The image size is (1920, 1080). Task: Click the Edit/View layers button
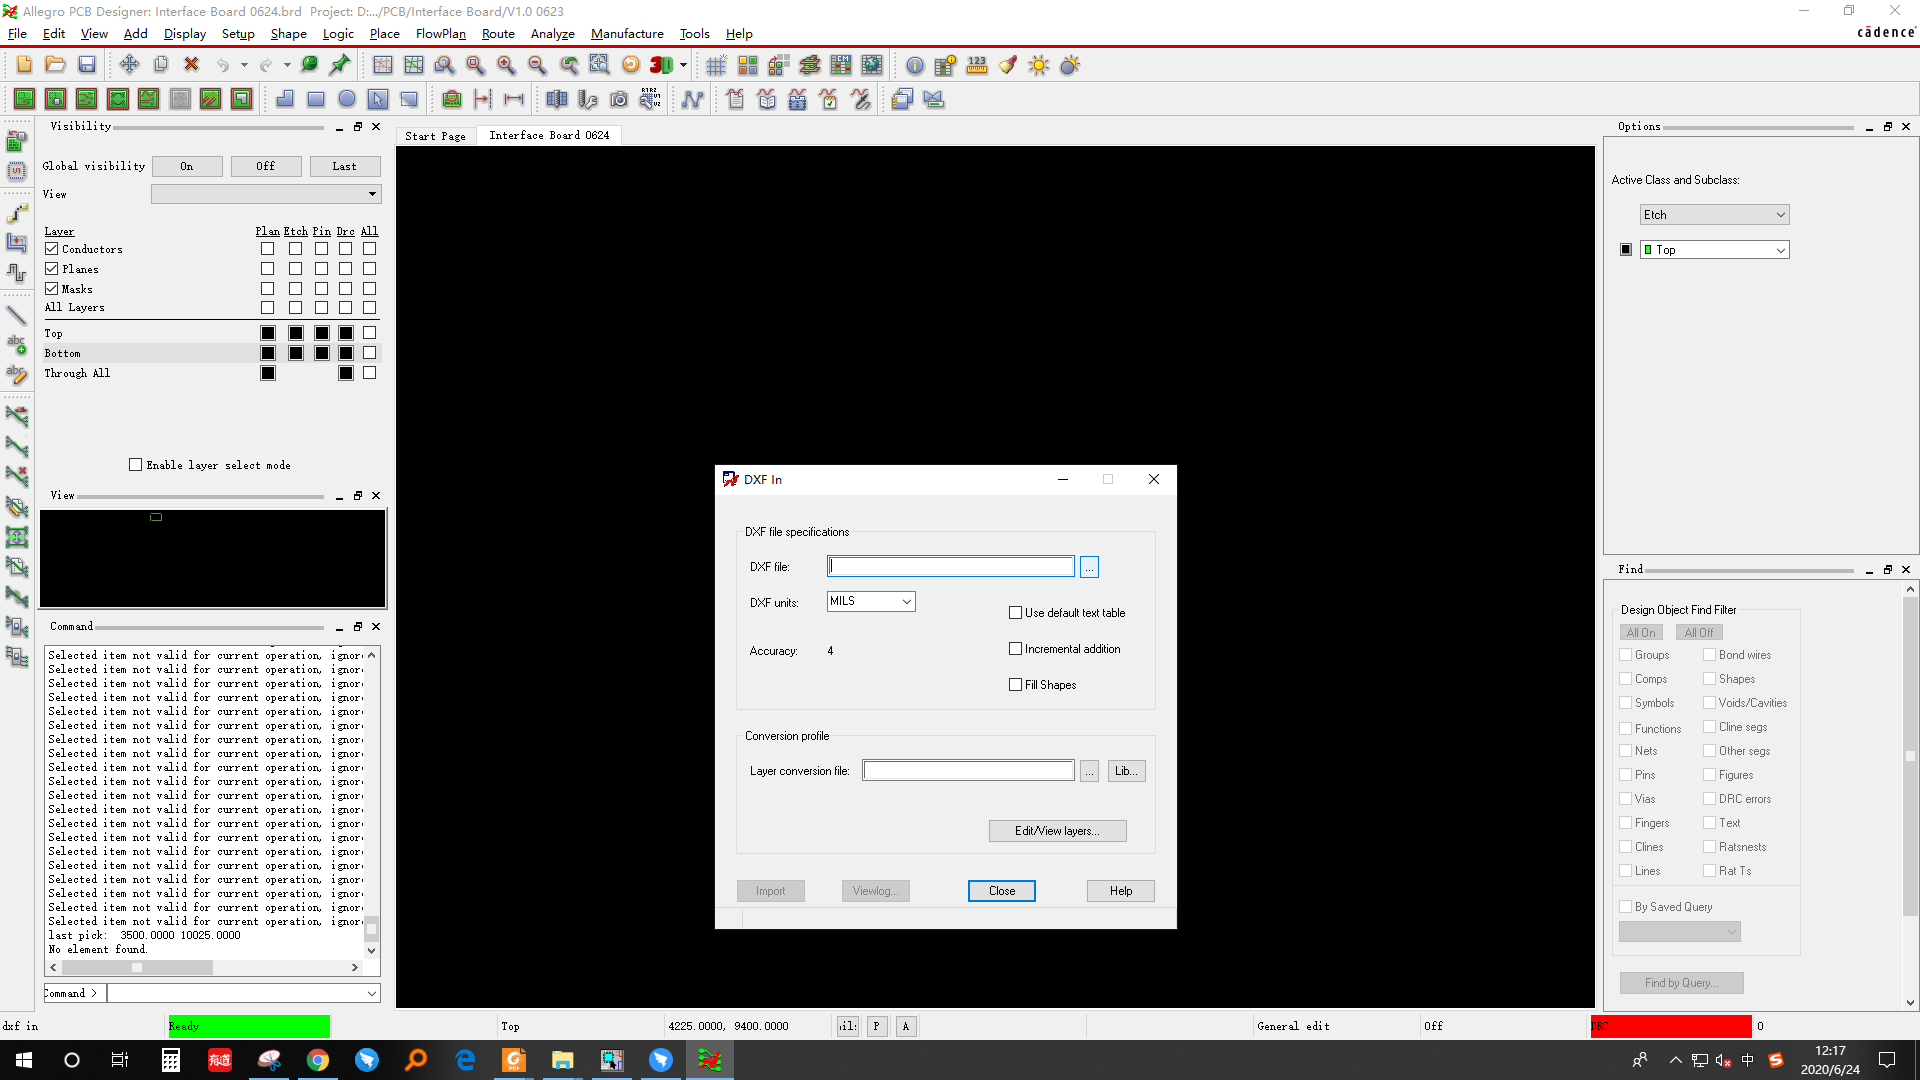(1057, 831)
